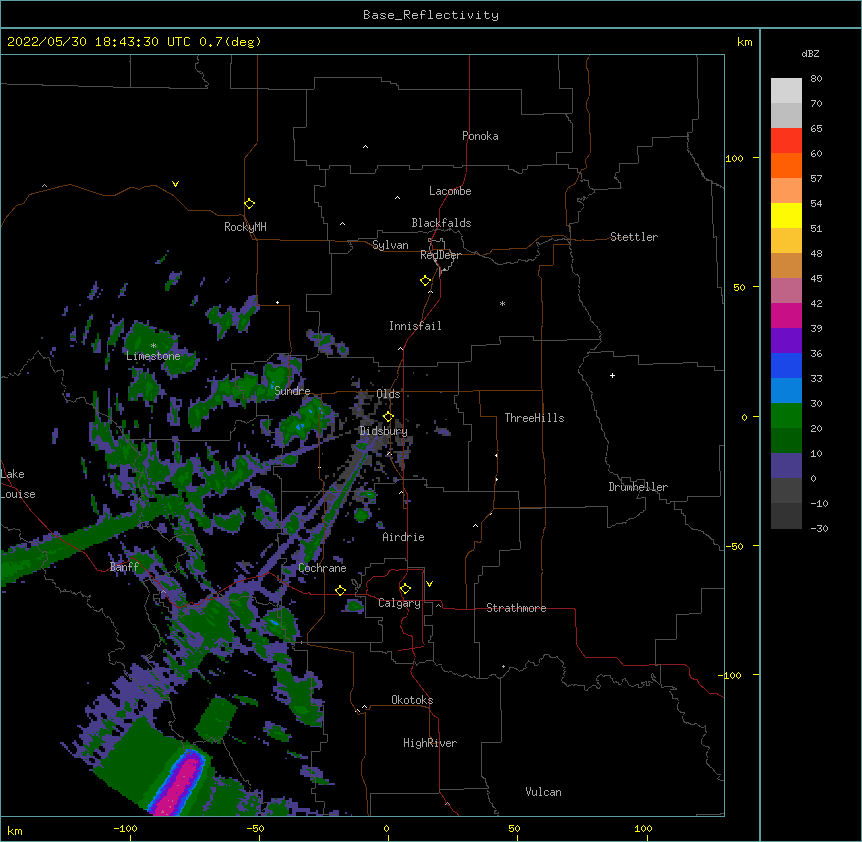Select the ThreeHills label
The image size is (862, 842).
tap(534, 418)
